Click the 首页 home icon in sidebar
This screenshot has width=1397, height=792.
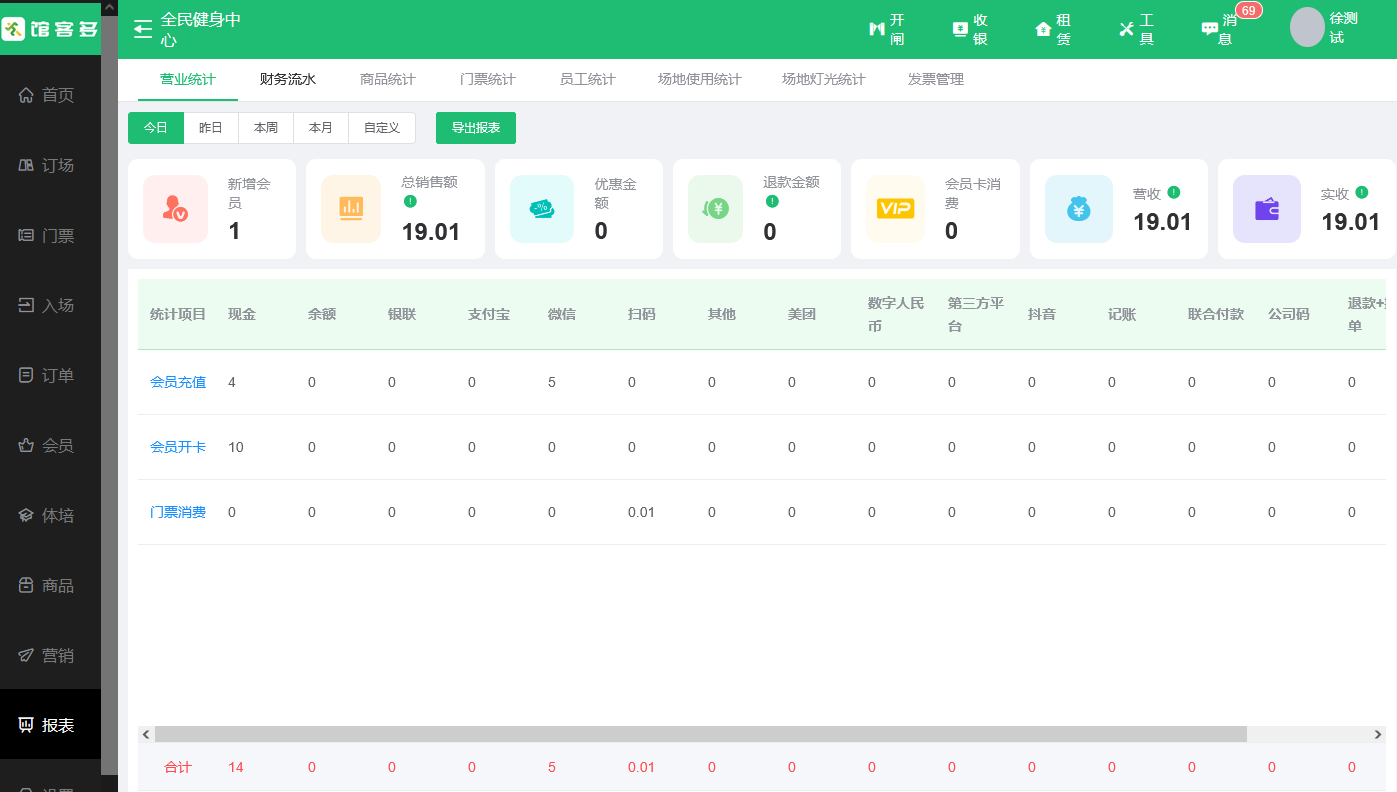(27, 95)
